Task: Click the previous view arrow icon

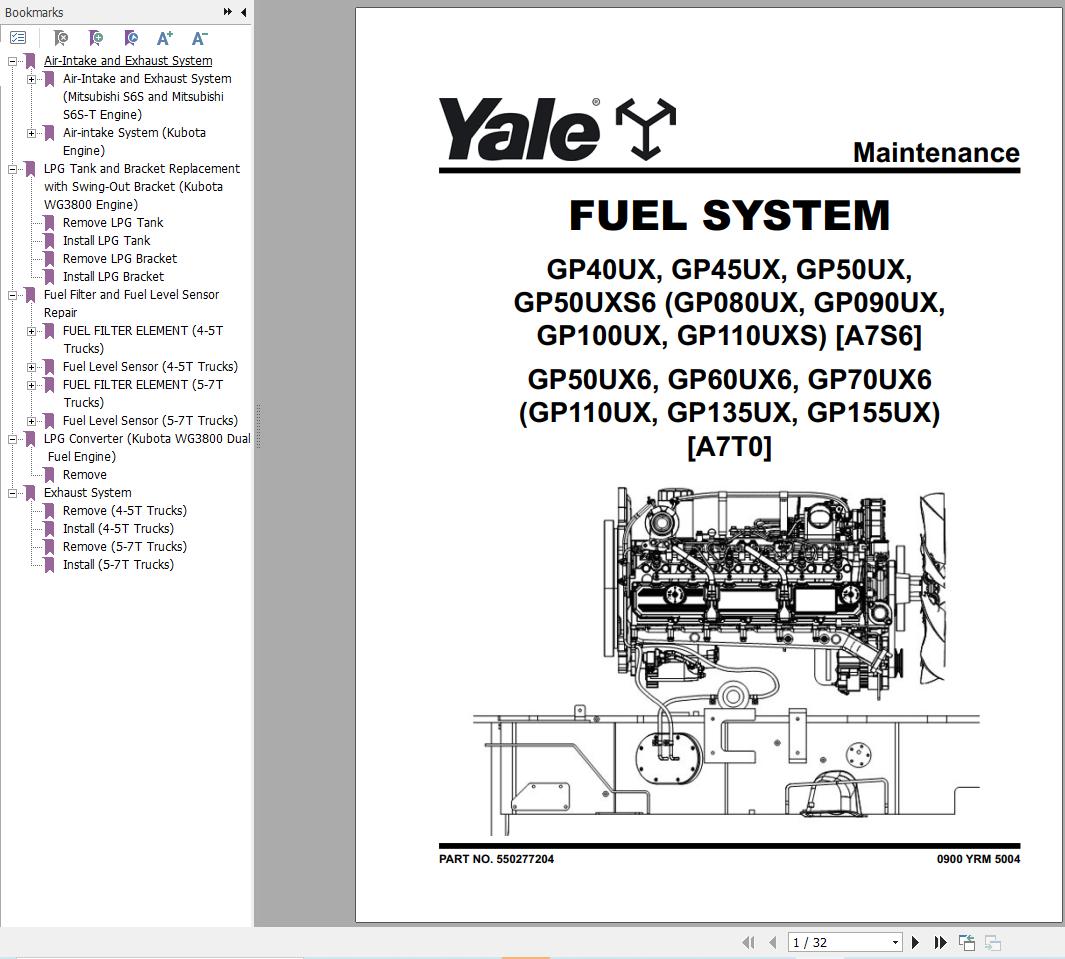Action: (x=966, y=942)
